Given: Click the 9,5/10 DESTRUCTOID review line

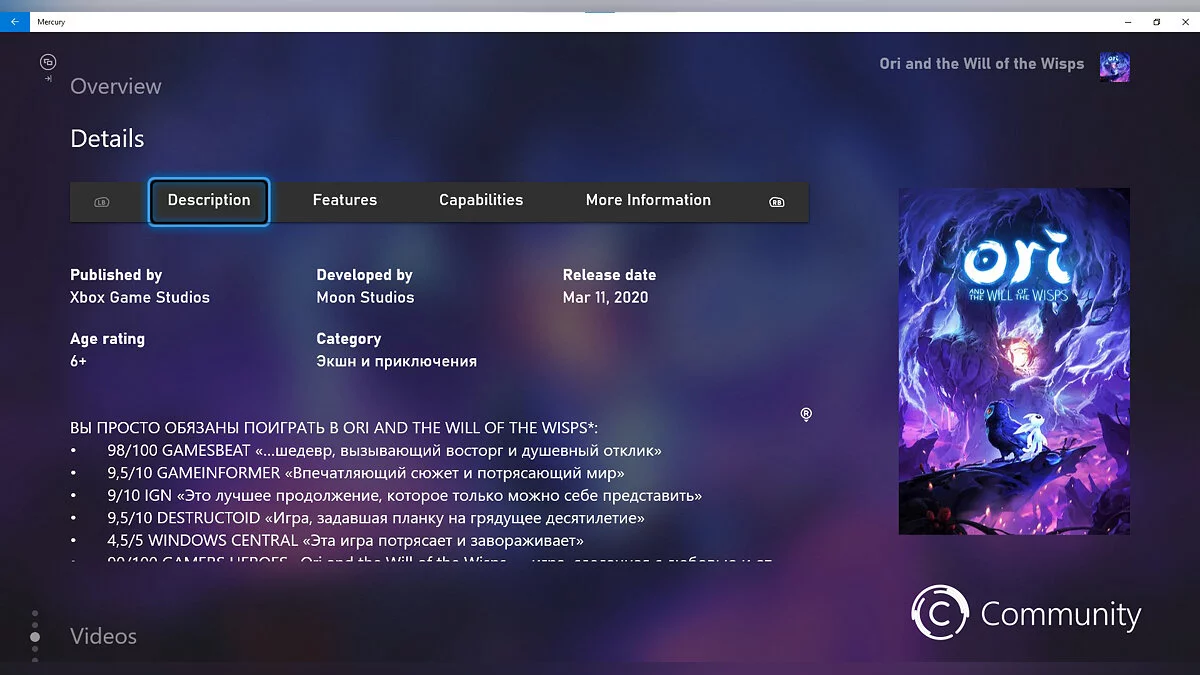Looking at the screenshot, I should pos(376,518).
